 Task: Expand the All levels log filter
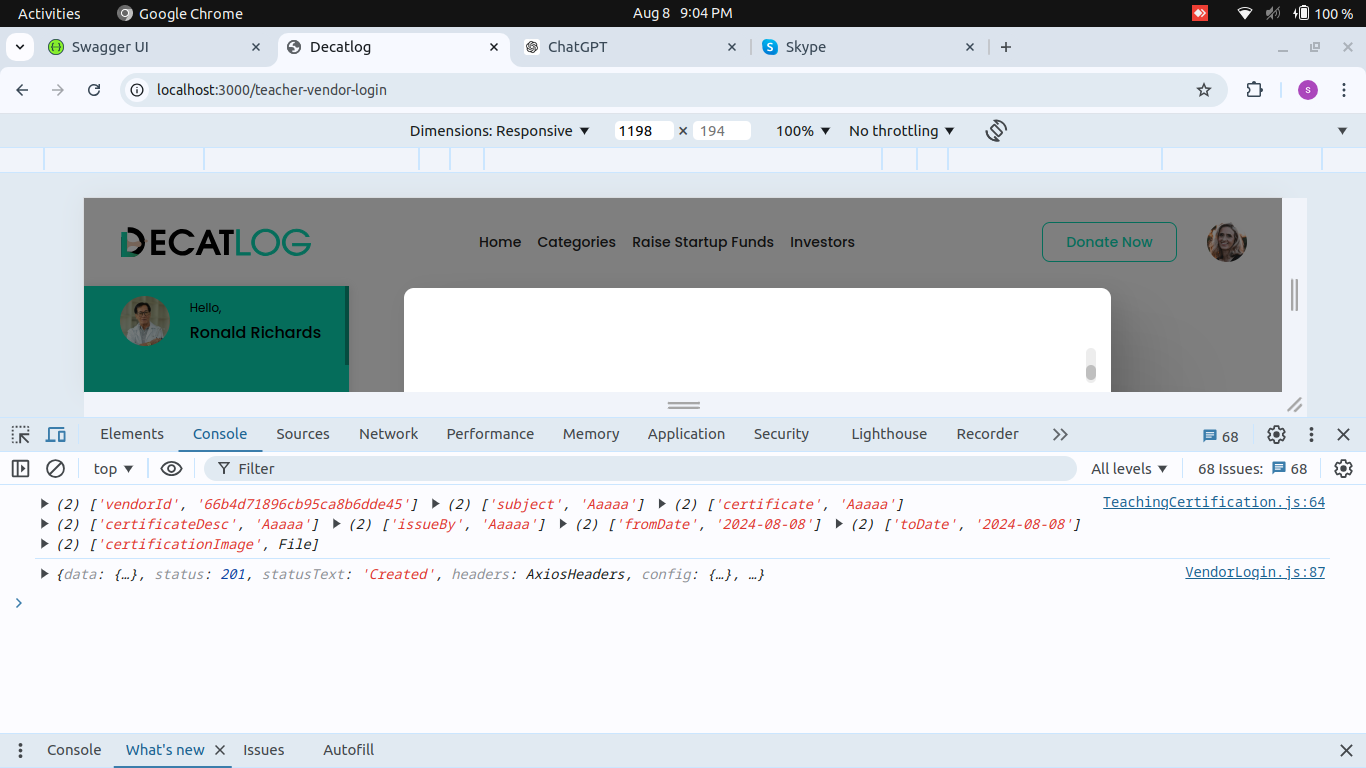coord(1129,468)
